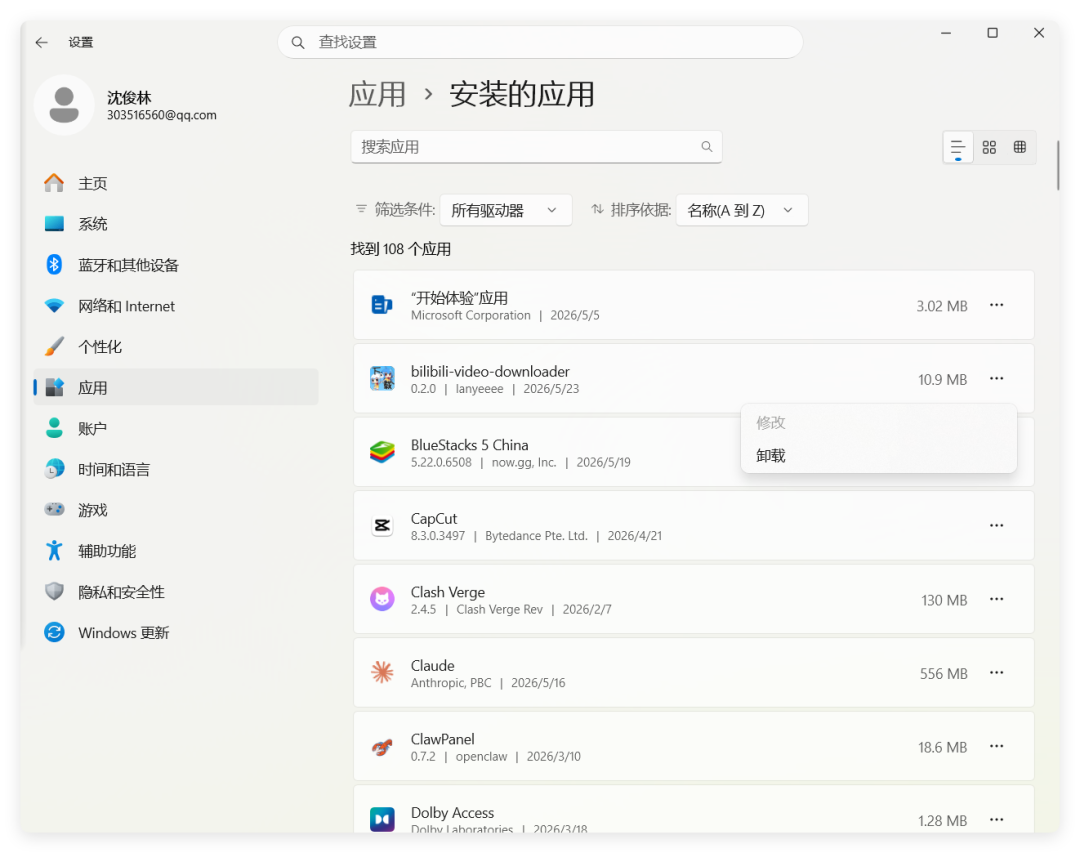1080x853 pixels.
Task: Open 主页 home icon in sidebar
Action: (54, 183)
